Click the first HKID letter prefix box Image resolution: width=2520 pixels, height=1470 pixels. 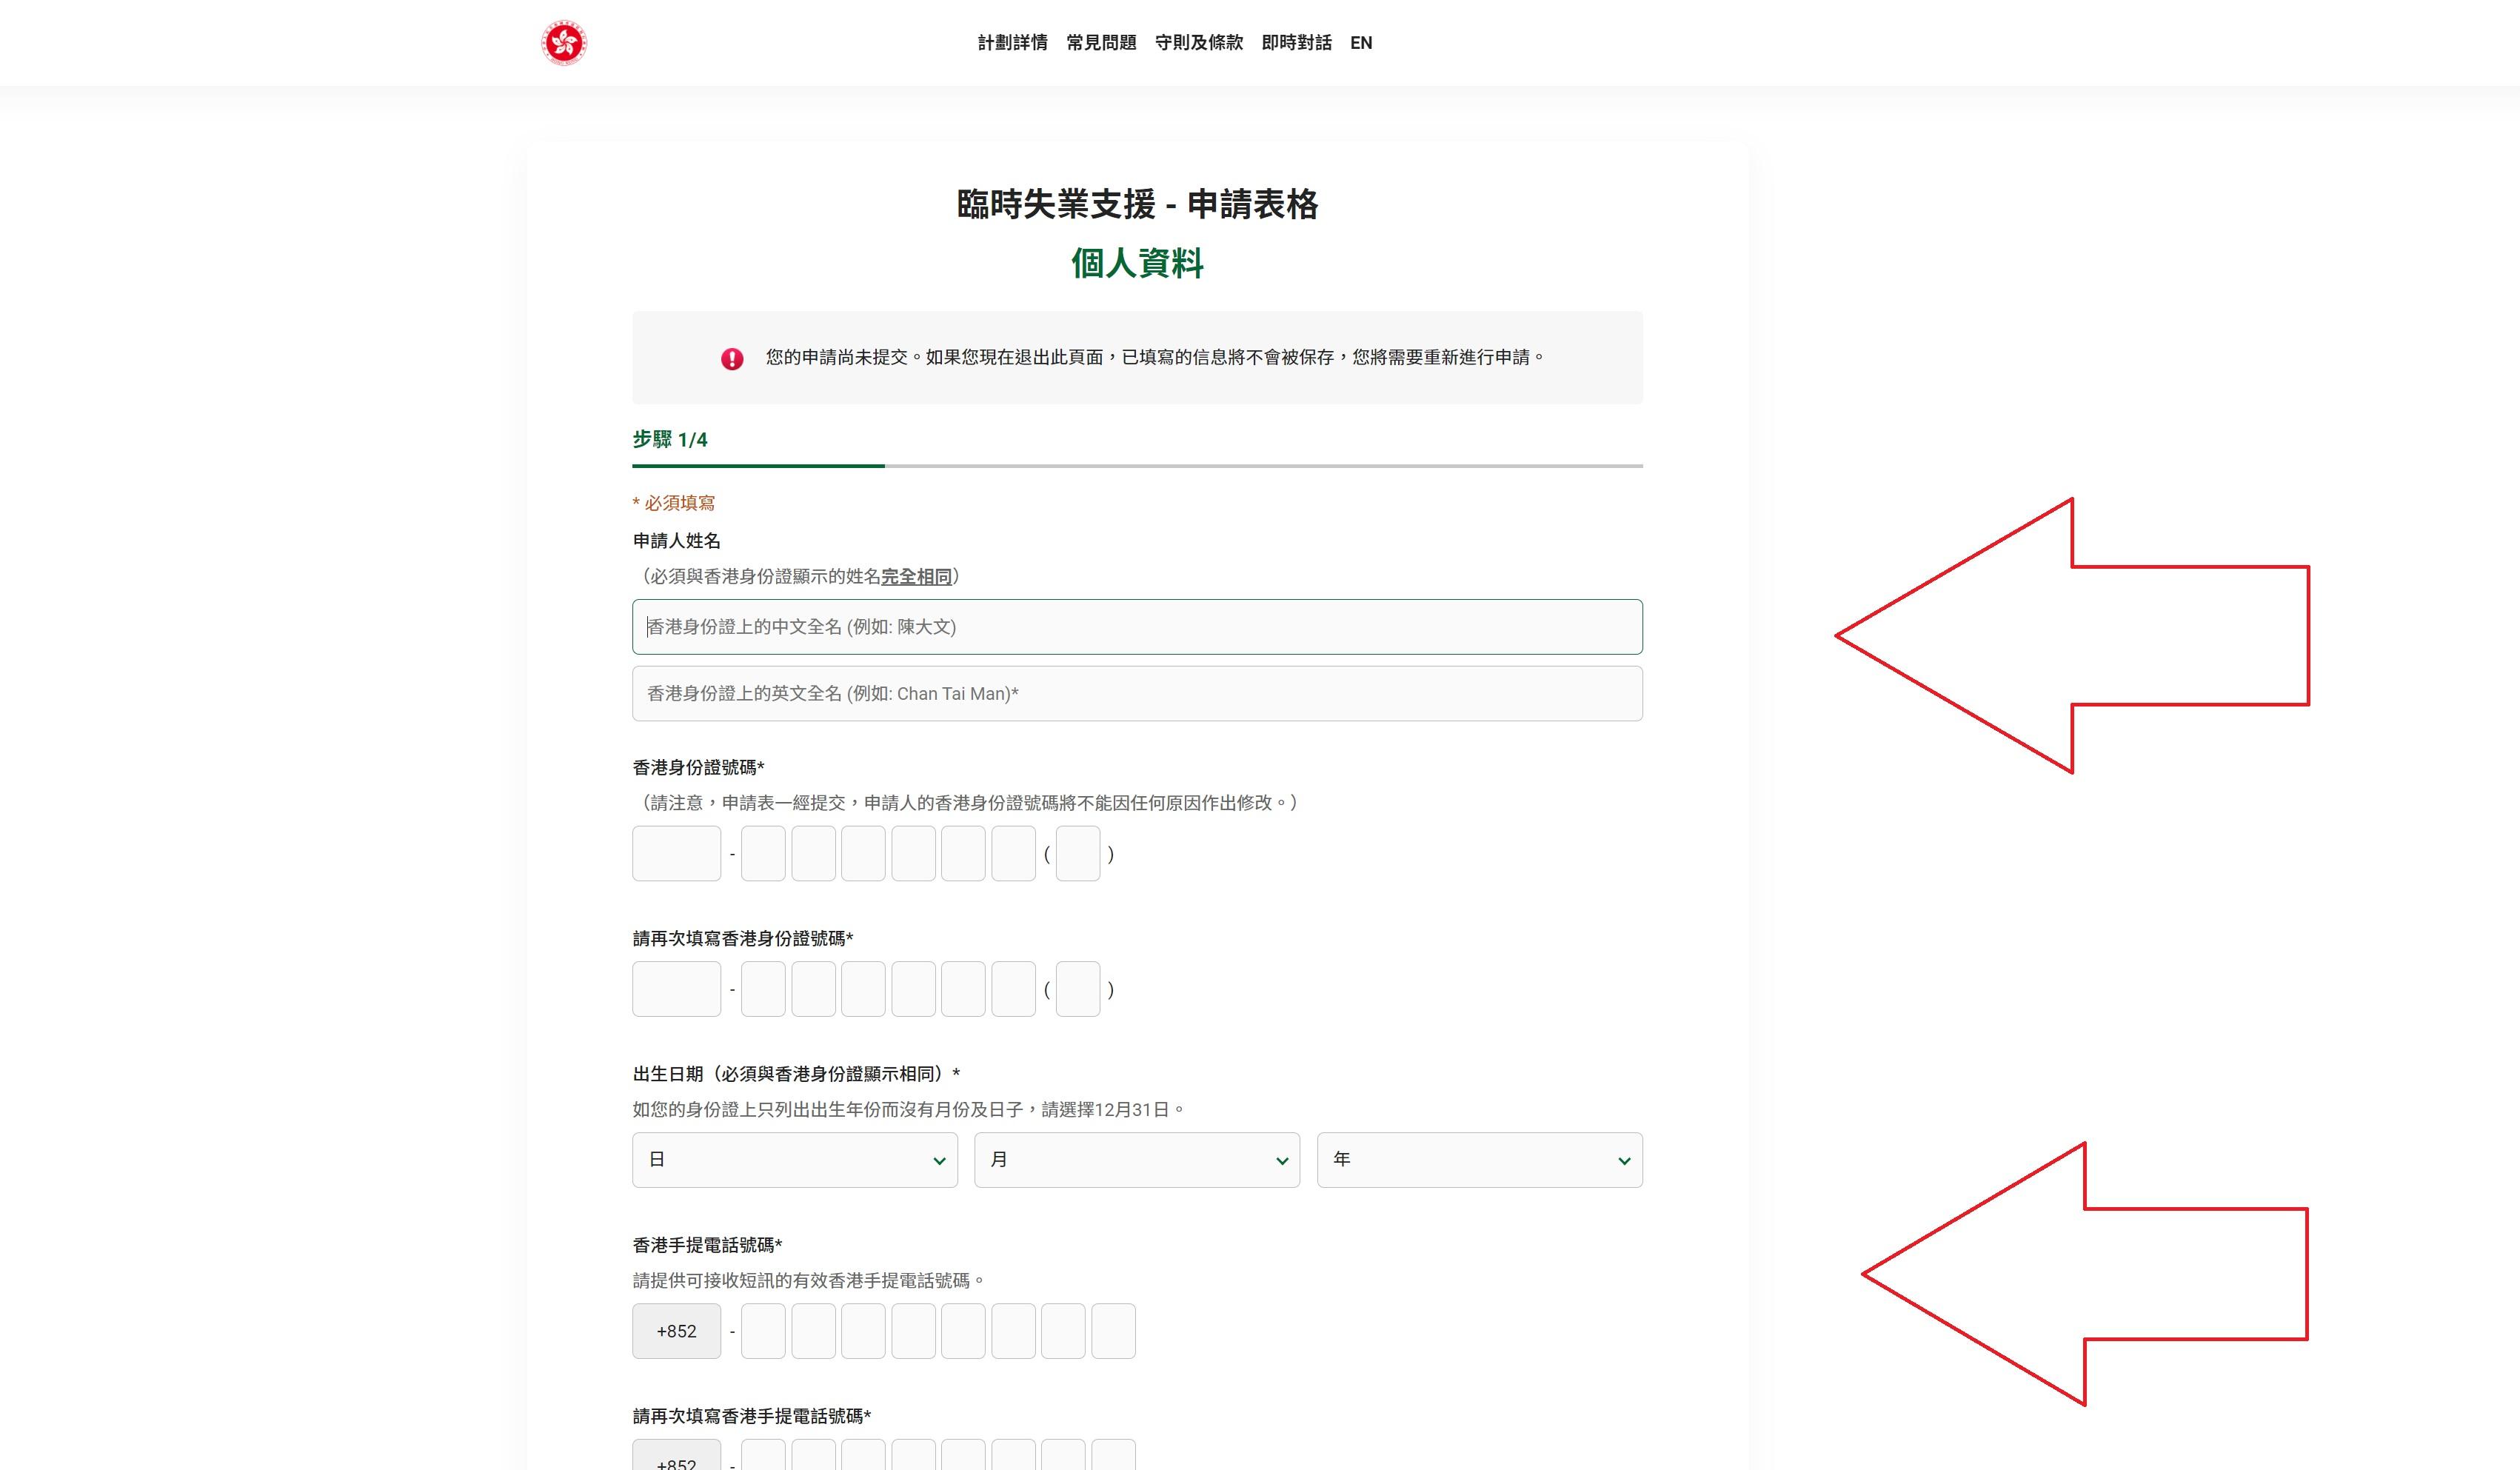click(676, 853)
